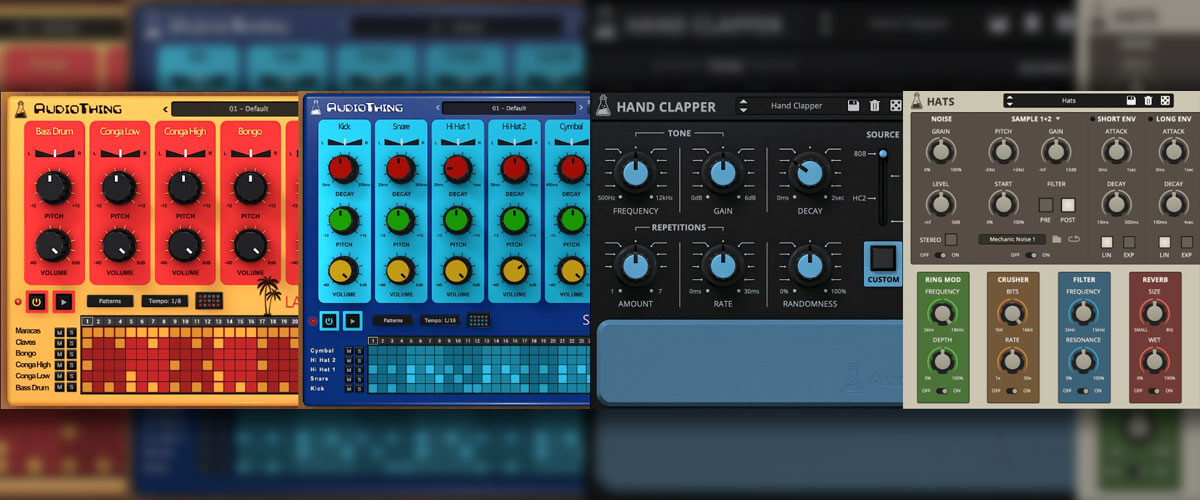This screenshot has width=1200, height=500.
Task: Toggle the Noise section off/on switch
Action: point(941,254)
